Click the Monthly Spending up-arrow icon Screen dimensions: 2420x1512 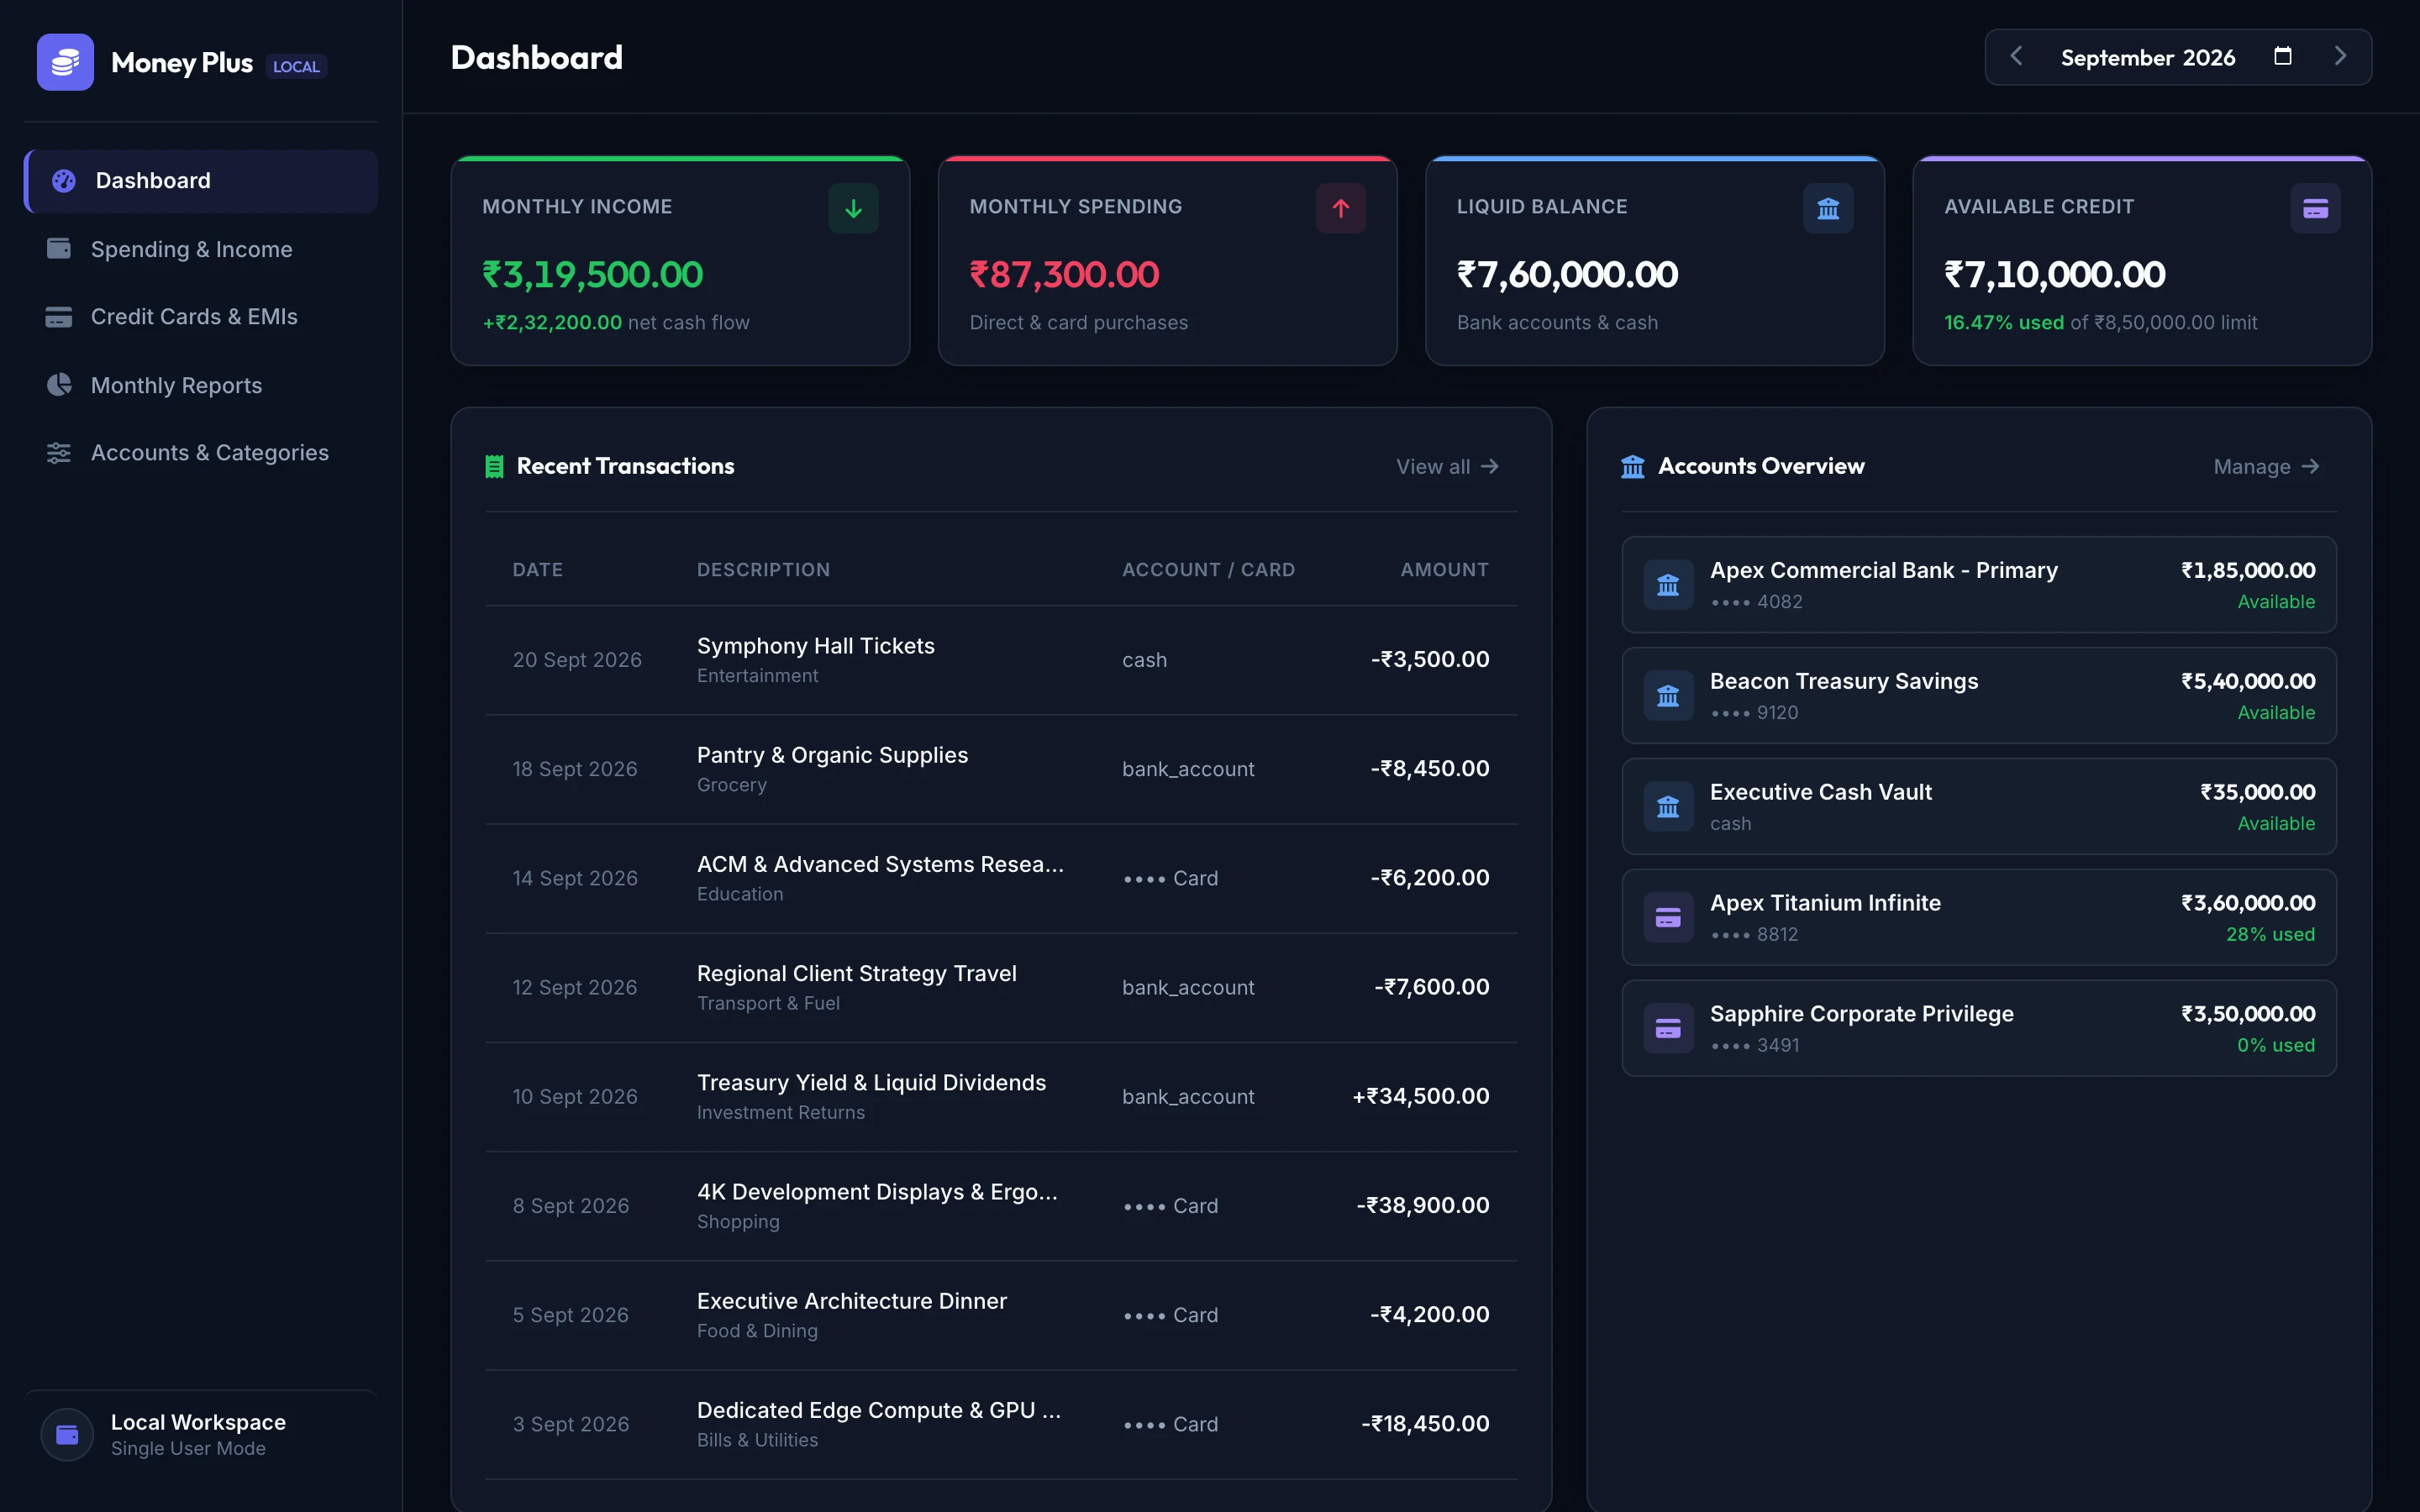tap(1341, 208)
